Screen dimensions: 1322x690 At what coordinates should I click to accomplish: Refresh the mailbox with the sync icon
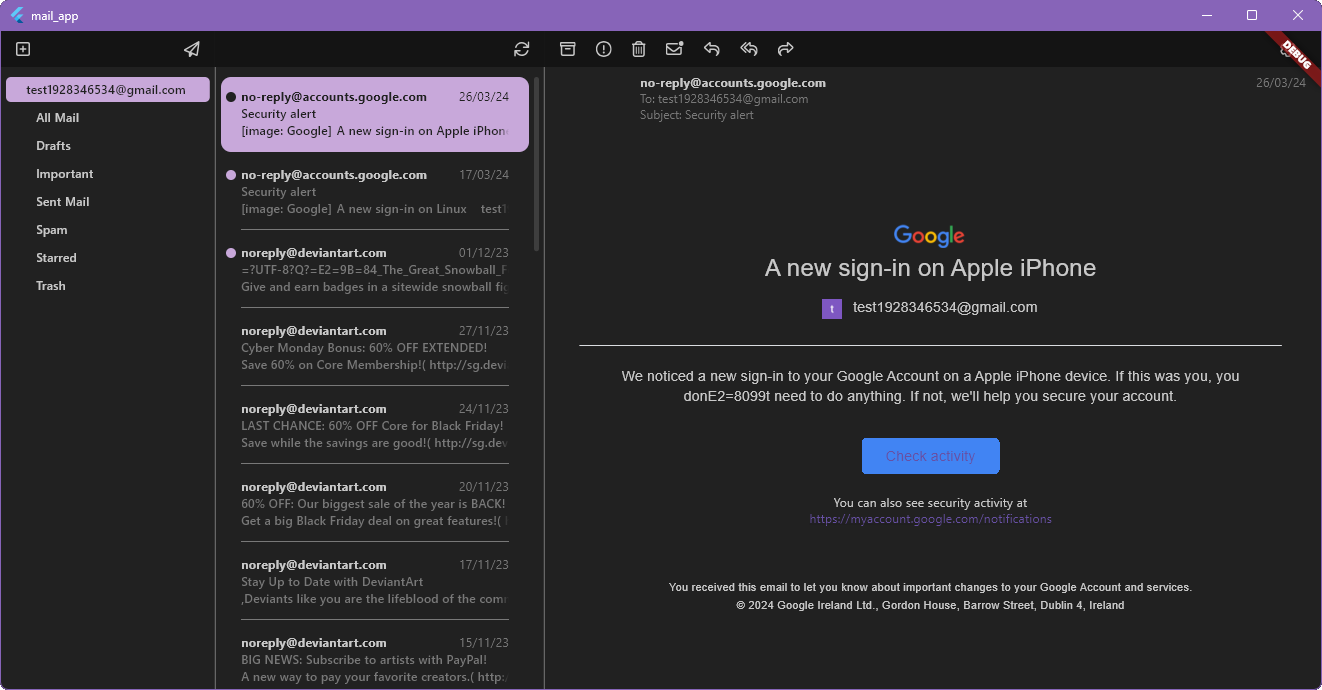[x=521, y=49]
